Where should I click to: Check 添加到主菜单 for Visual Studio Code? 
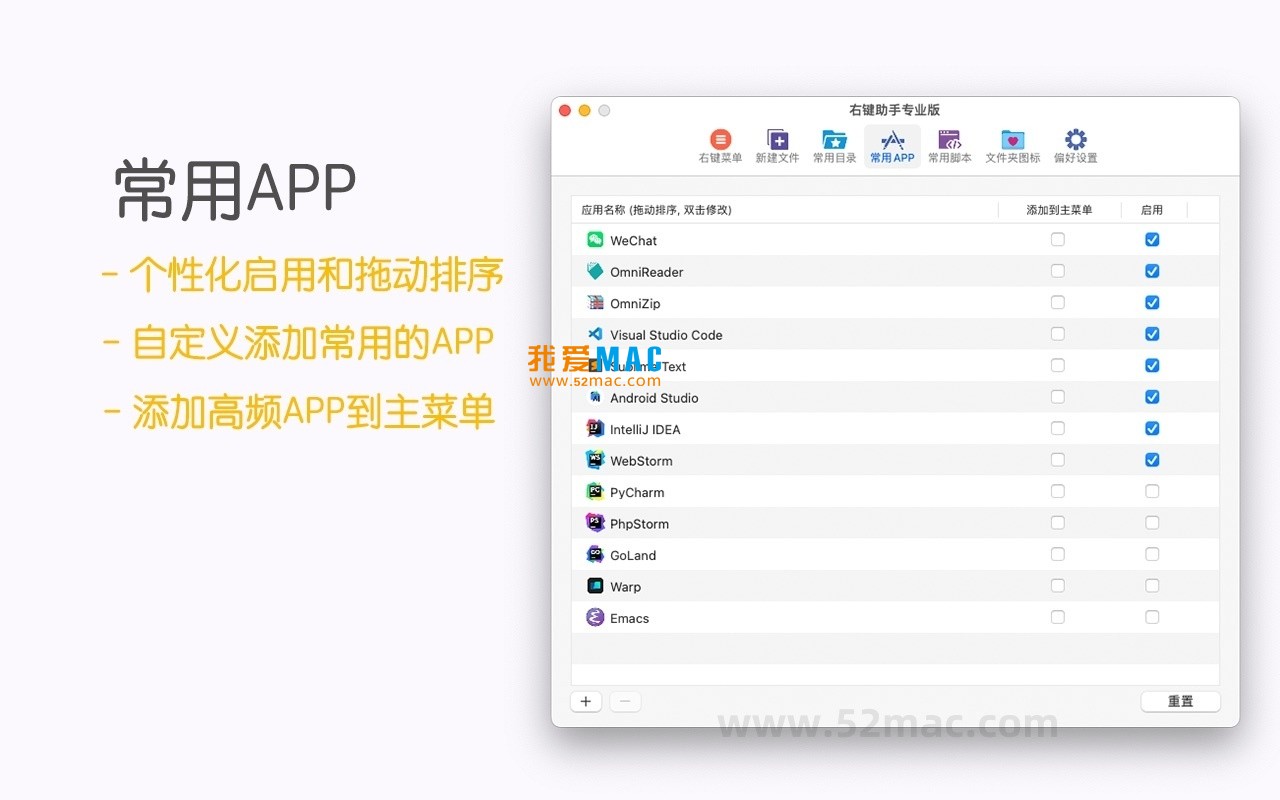click(1058, 334)
